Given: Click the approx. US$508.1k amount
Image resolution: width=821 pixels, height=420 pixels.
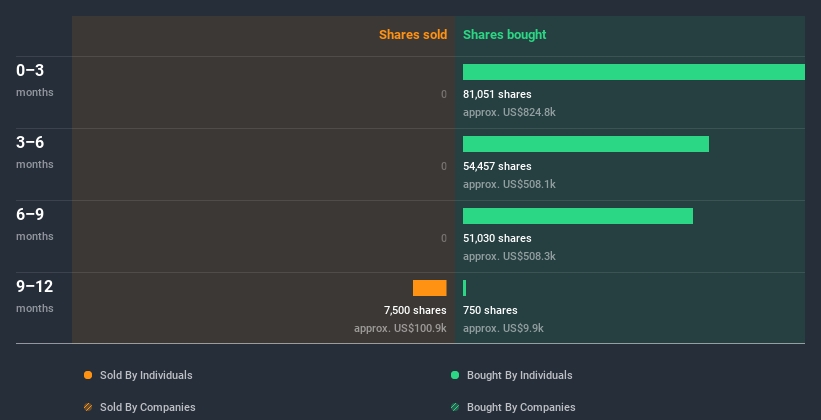Looking at the screenshot, I should tap(509, 184).
